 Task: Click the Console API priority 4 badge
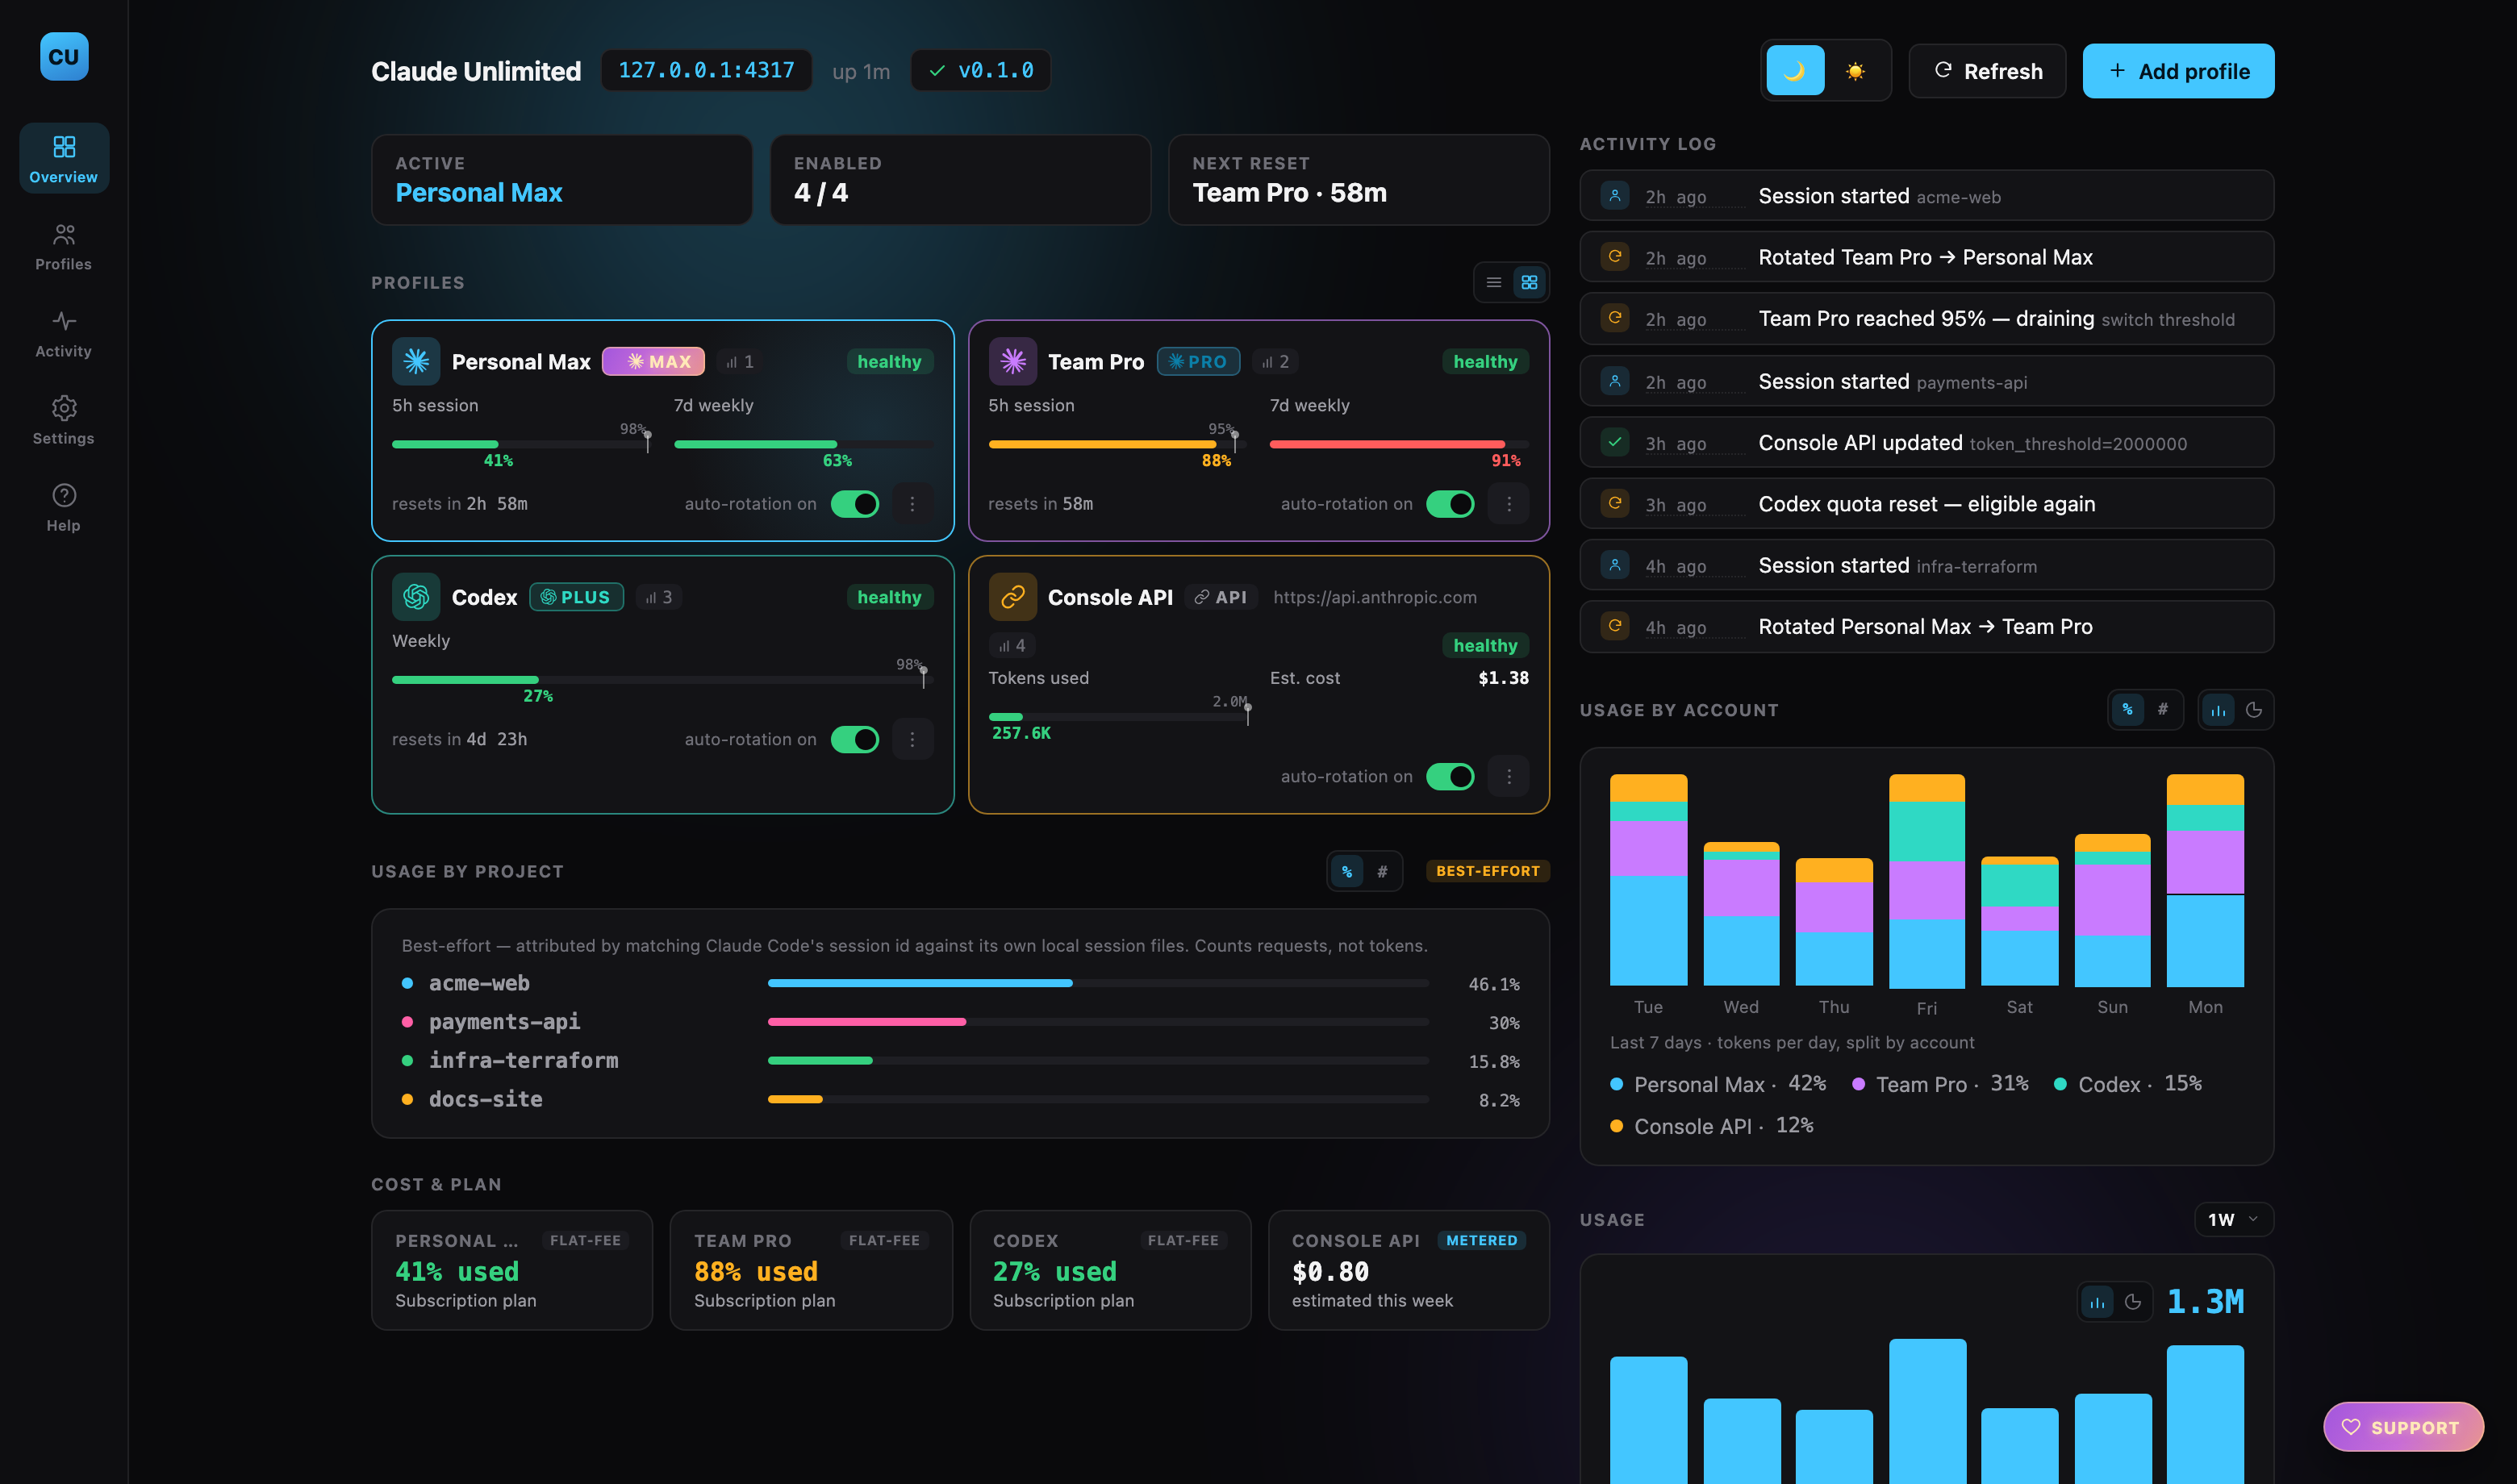[1012, 645]
